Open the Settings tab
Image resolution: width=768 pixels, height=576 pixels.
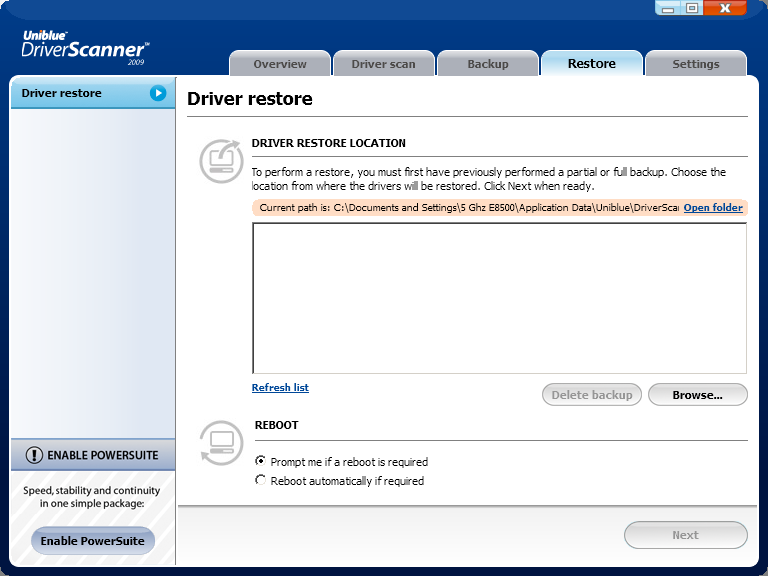tap(695, 64)
